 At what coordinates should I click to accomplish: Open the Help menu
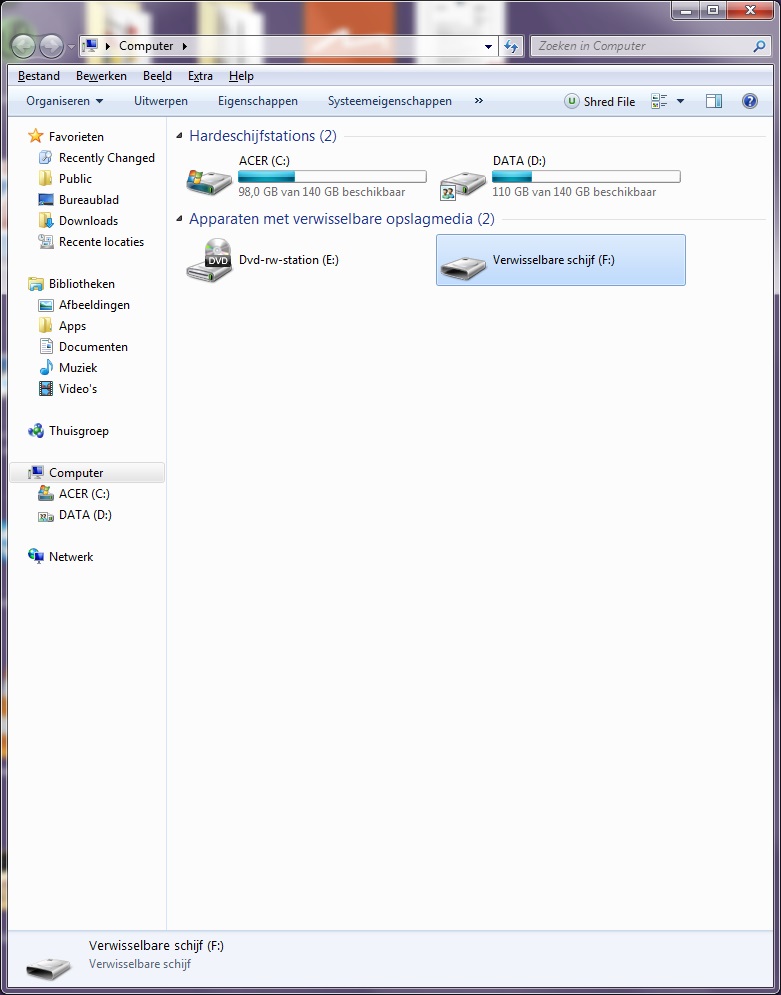[241, 76]
